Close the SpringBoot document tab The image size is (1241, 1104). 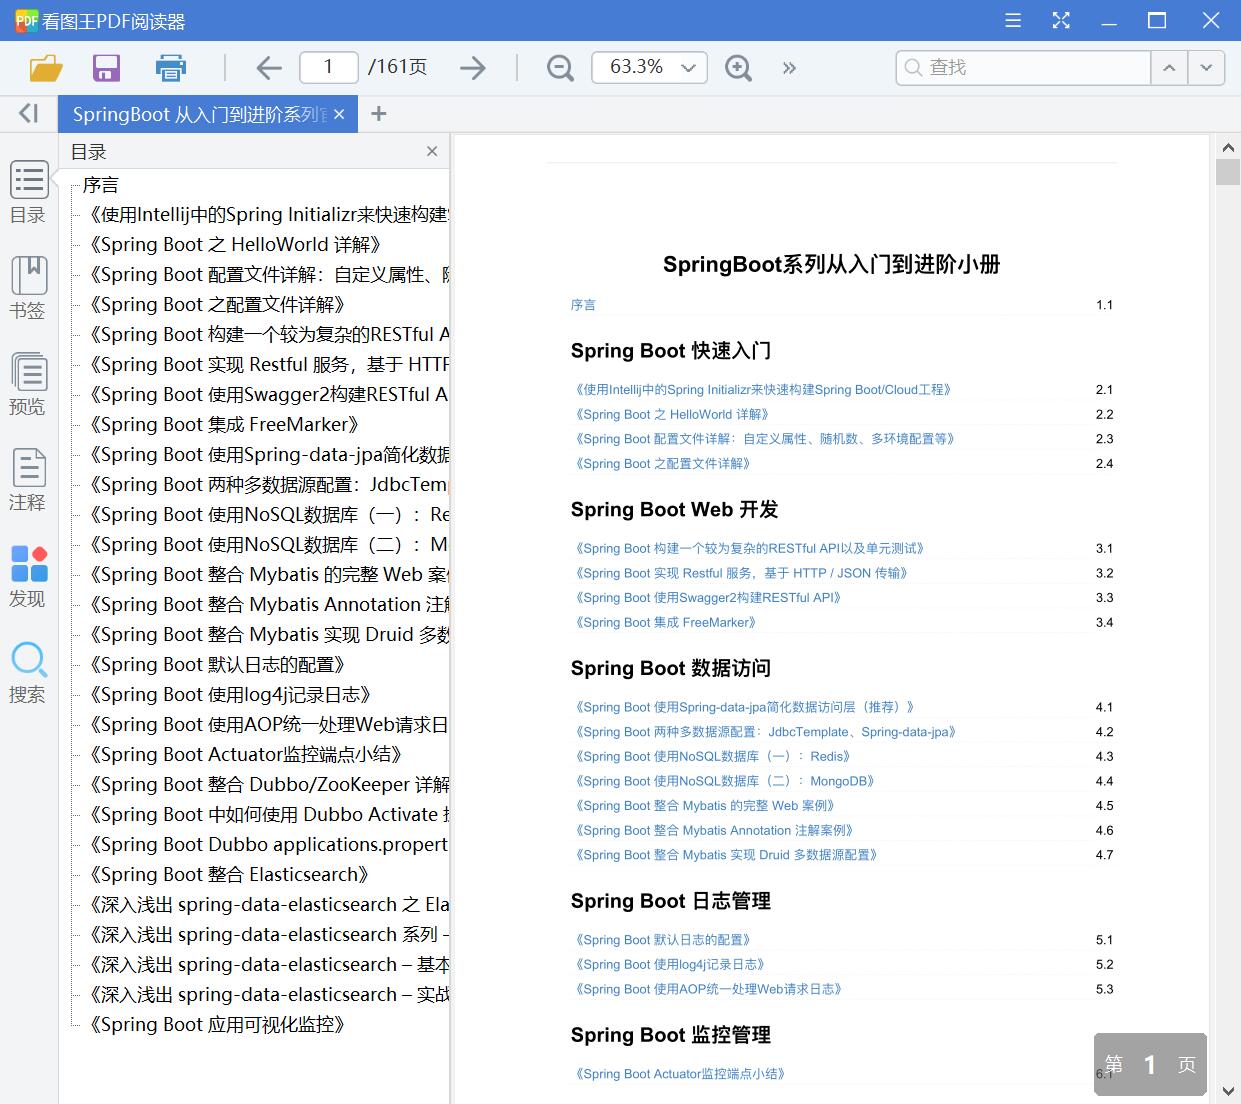point(339,114)
